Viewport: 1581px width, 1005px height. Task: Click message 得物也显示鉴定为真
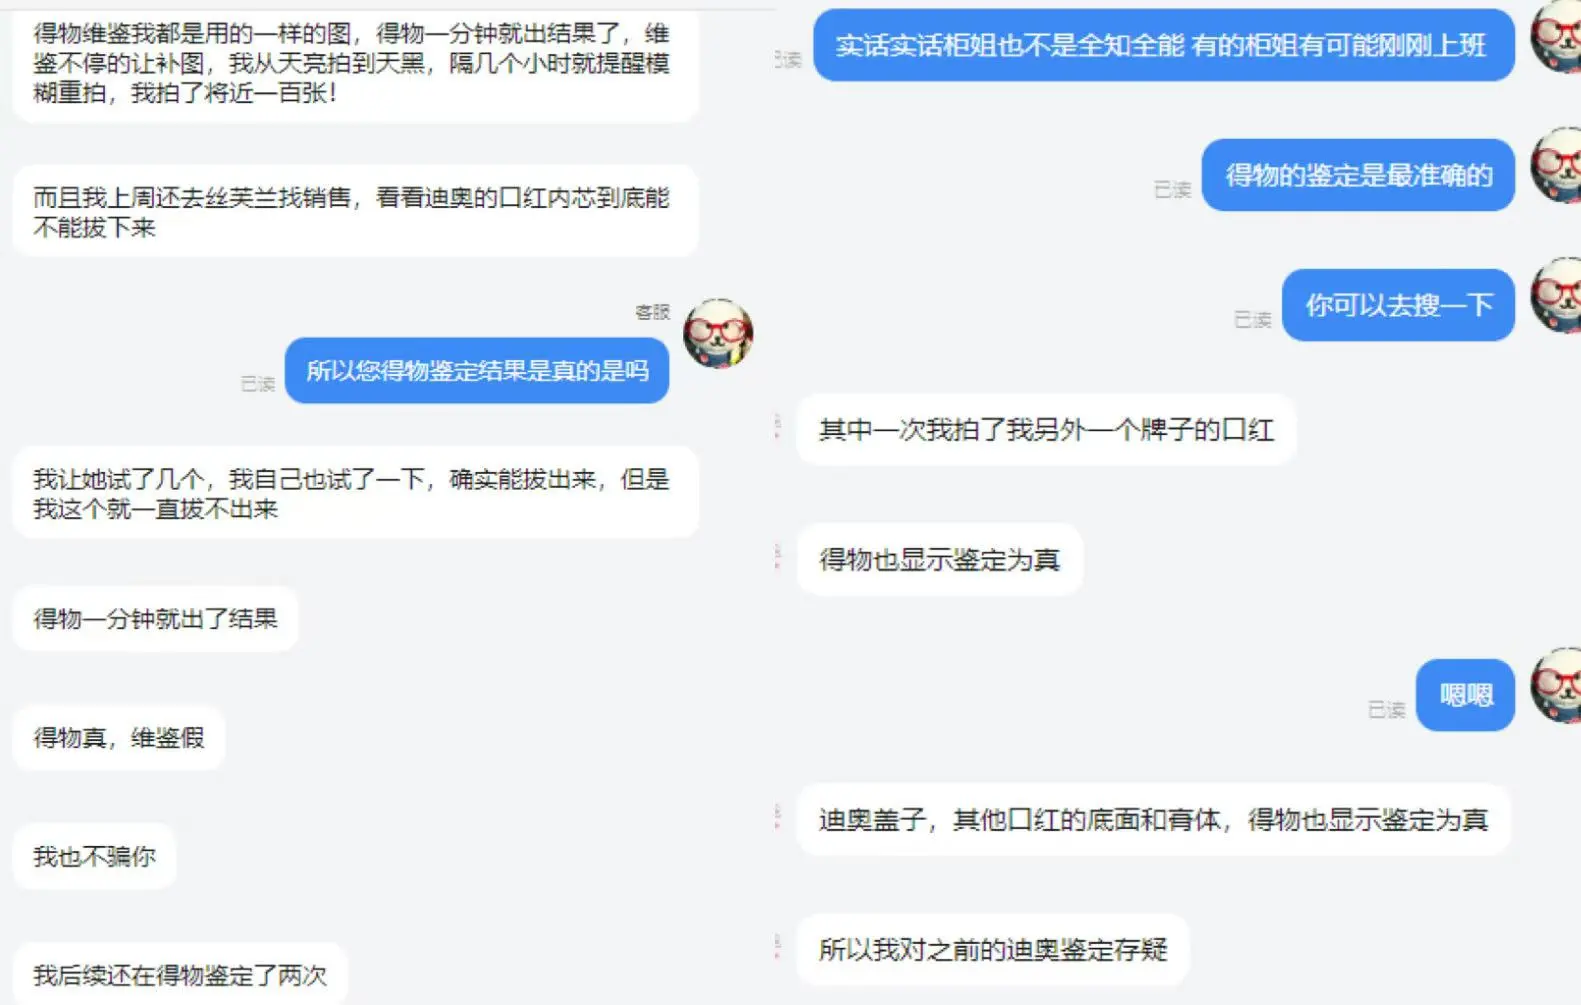click(939, 560)
